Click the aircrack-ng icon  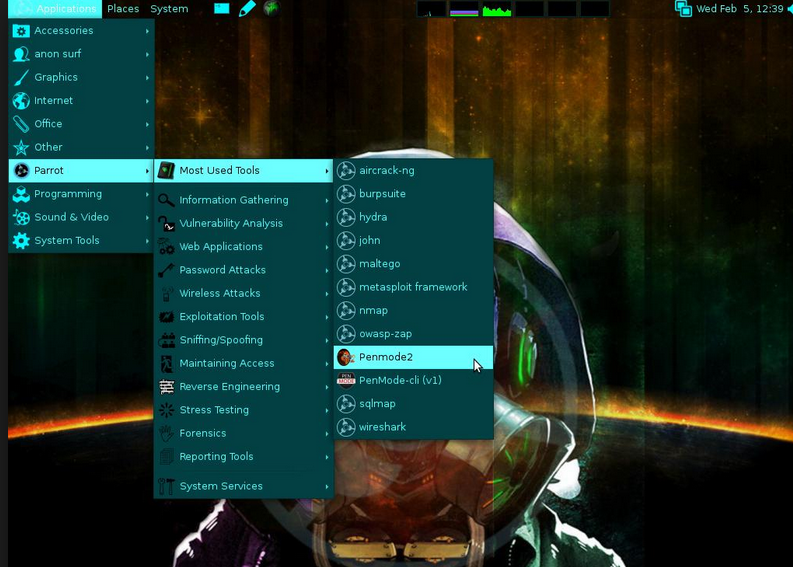click(346, 170)
